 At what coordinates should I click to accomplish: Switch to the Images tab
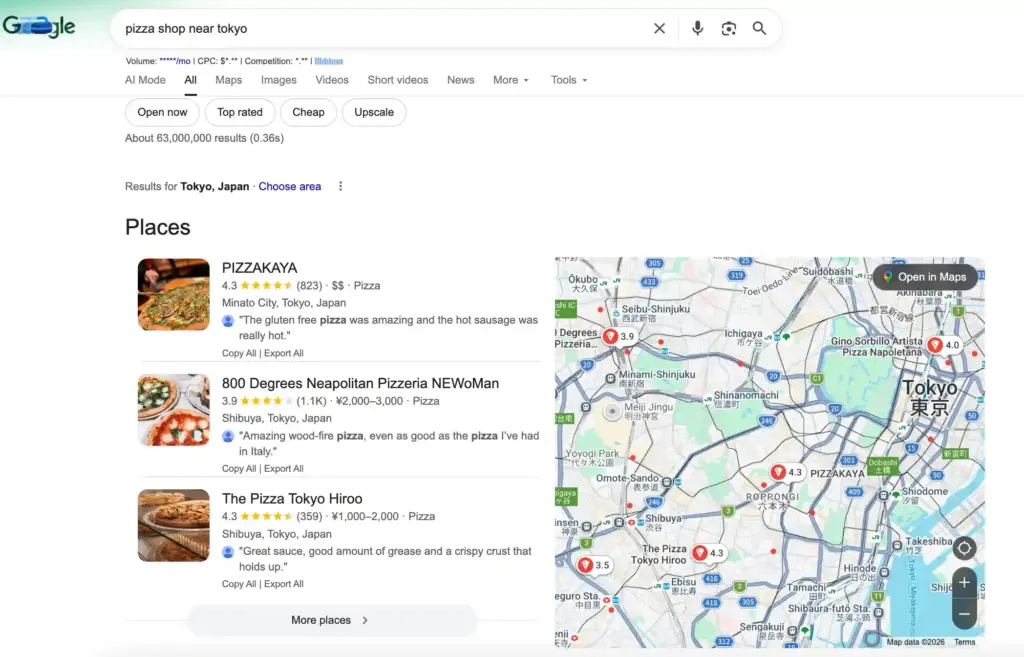[279, 80]
